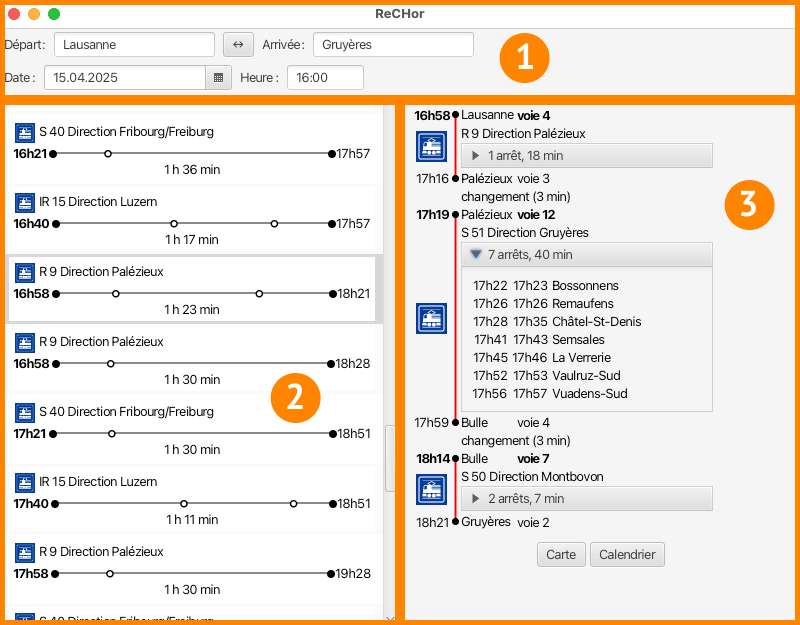The image size is (800, 625).
Task: Click train icon of S 40 16h21 journey
Action: 25,133
